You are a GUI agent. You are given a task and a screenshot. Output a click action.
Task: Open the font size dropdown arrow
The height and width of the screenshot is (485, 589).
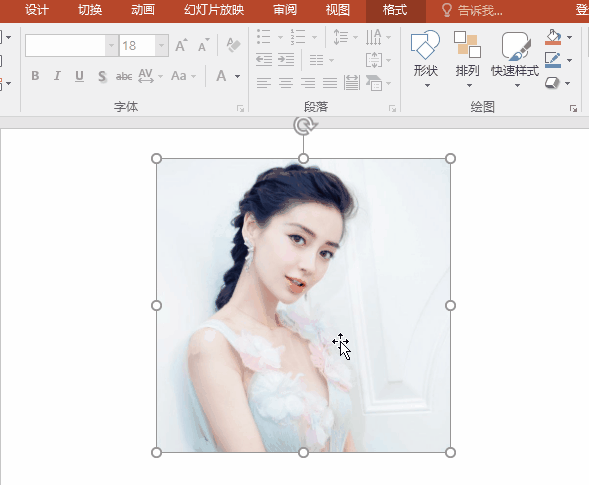162,45
